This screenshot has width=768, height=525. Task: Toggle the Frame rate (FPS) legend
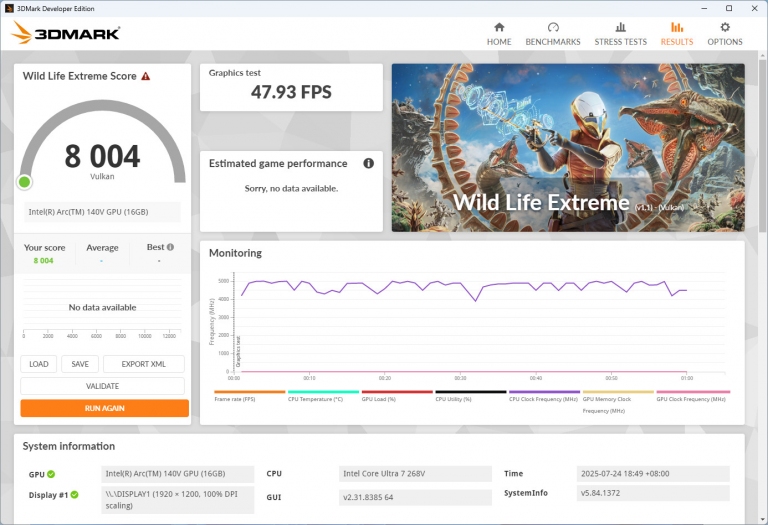coord(249,396)
